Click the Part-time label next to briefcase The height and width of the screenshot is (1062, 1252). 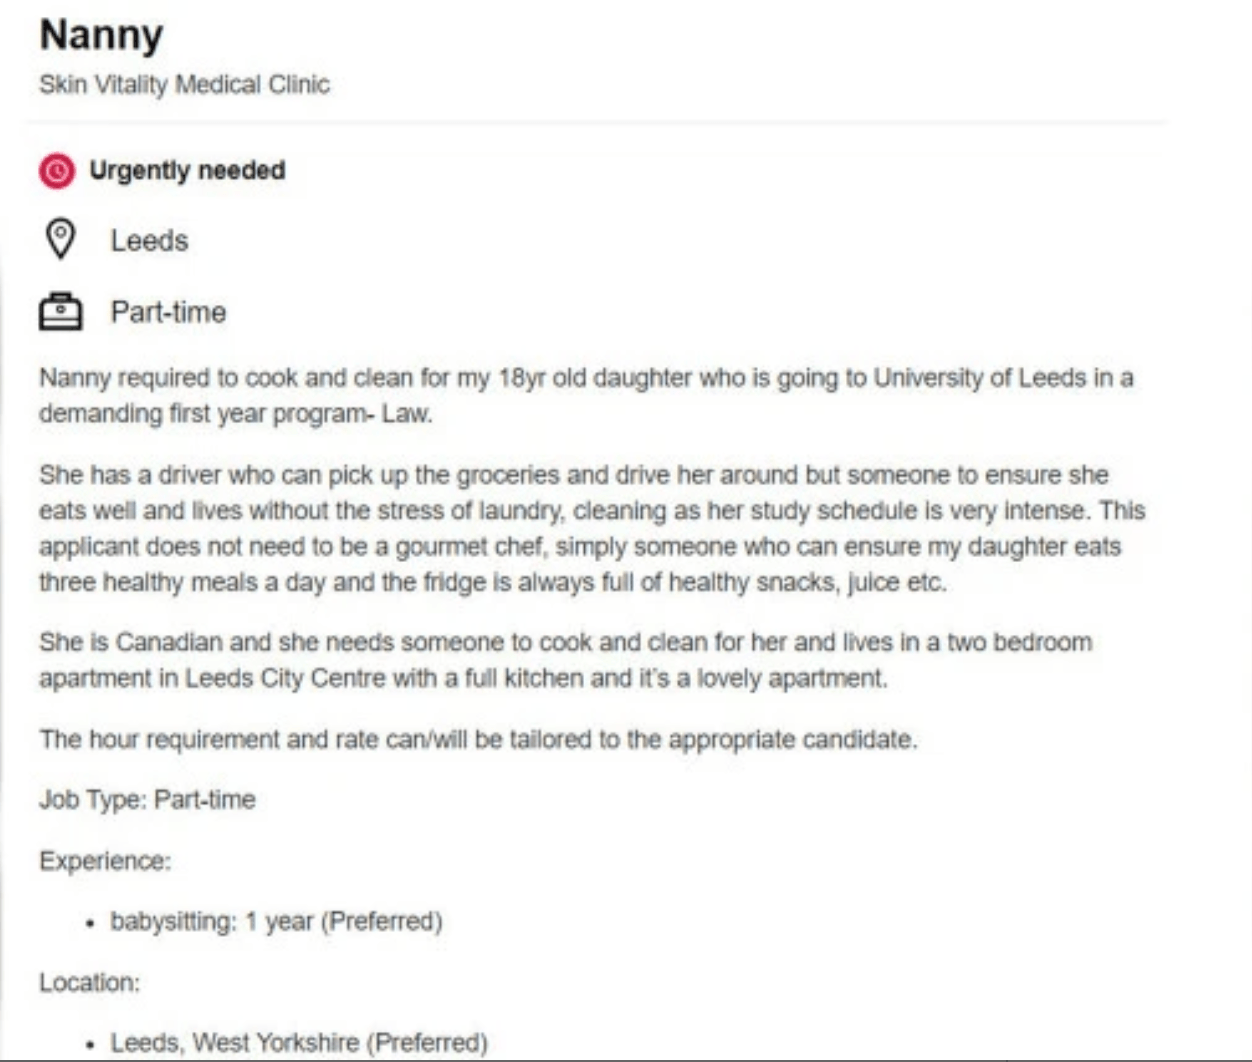click(x=168, y=312)
